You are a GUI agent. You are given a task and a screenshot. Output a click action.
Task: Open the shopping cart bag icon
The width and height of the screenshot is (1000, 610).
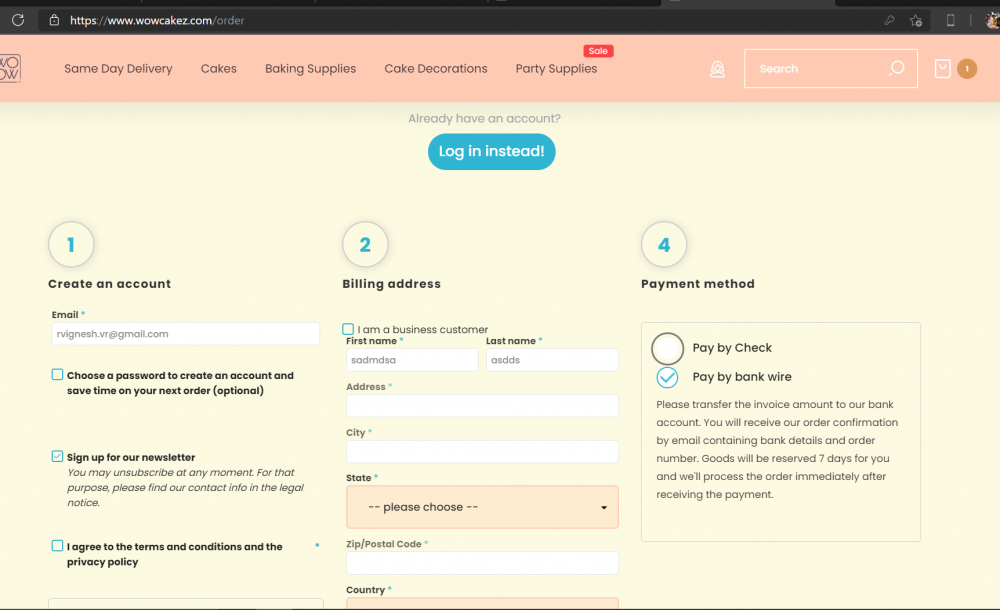941,68
